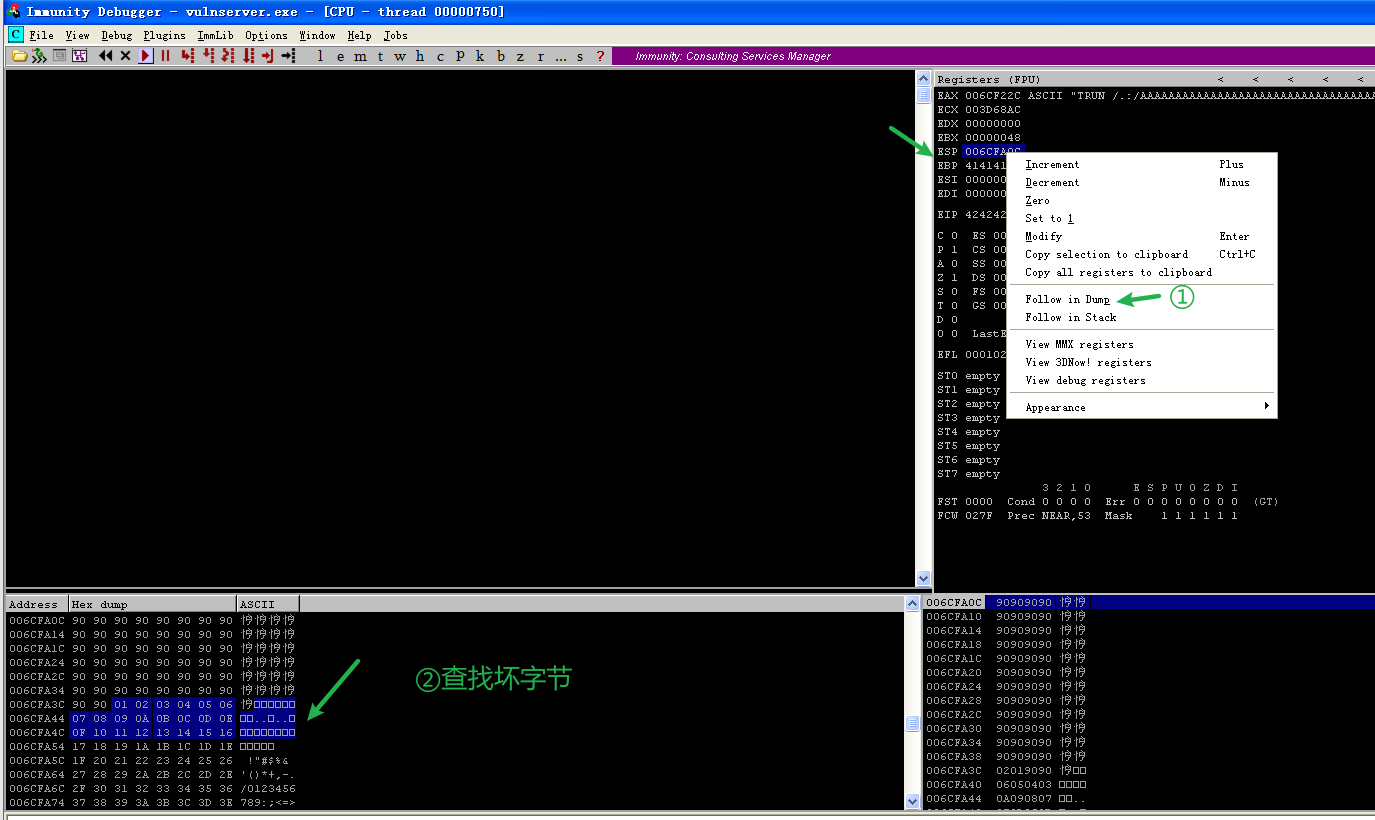Viewport: 1375px width, 820px height.
Task: Select stack row 006CFA3C
Action: tap(1147, 770)
